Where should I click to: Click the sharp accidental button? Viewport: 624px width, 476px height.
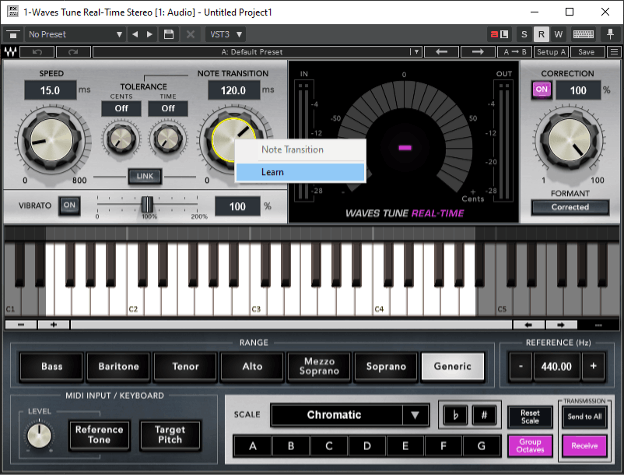point(484,416)
